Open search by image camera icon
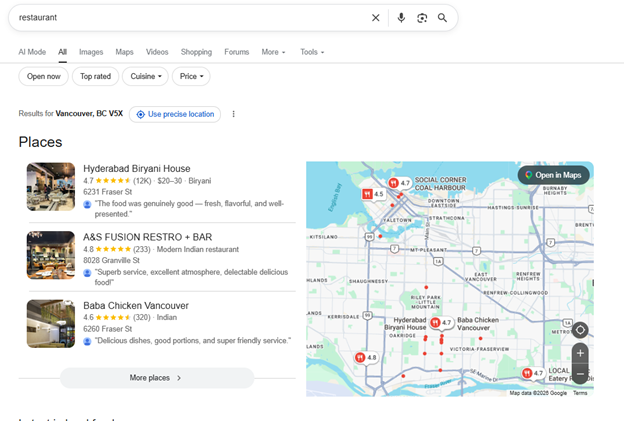 (422, 18)
